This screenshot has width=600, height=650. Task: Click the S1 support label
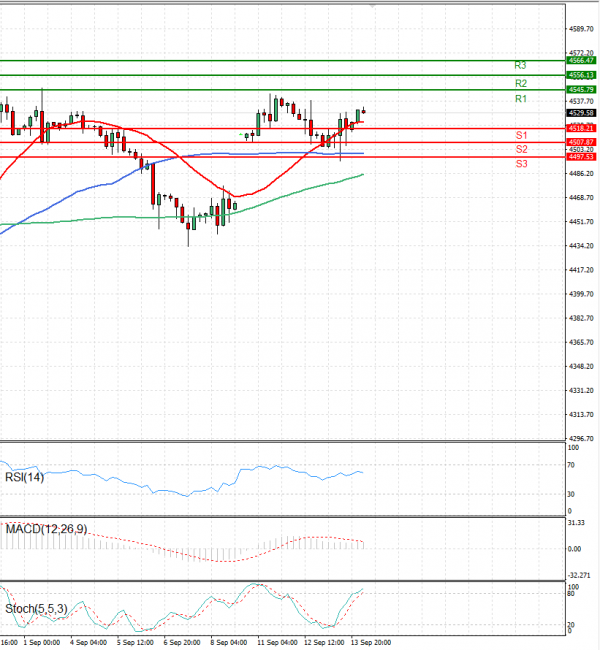[521, 135]
